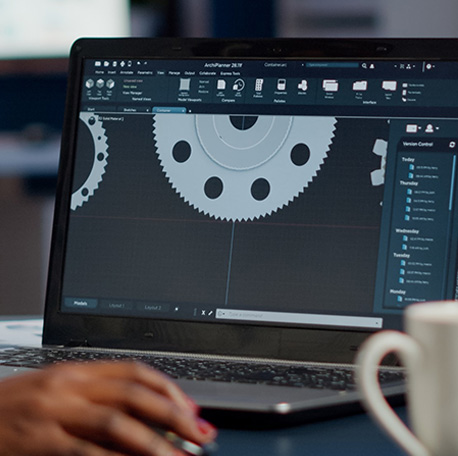
Task: Open the Tool Palettes grid icon
Action: tap(259, 85)
